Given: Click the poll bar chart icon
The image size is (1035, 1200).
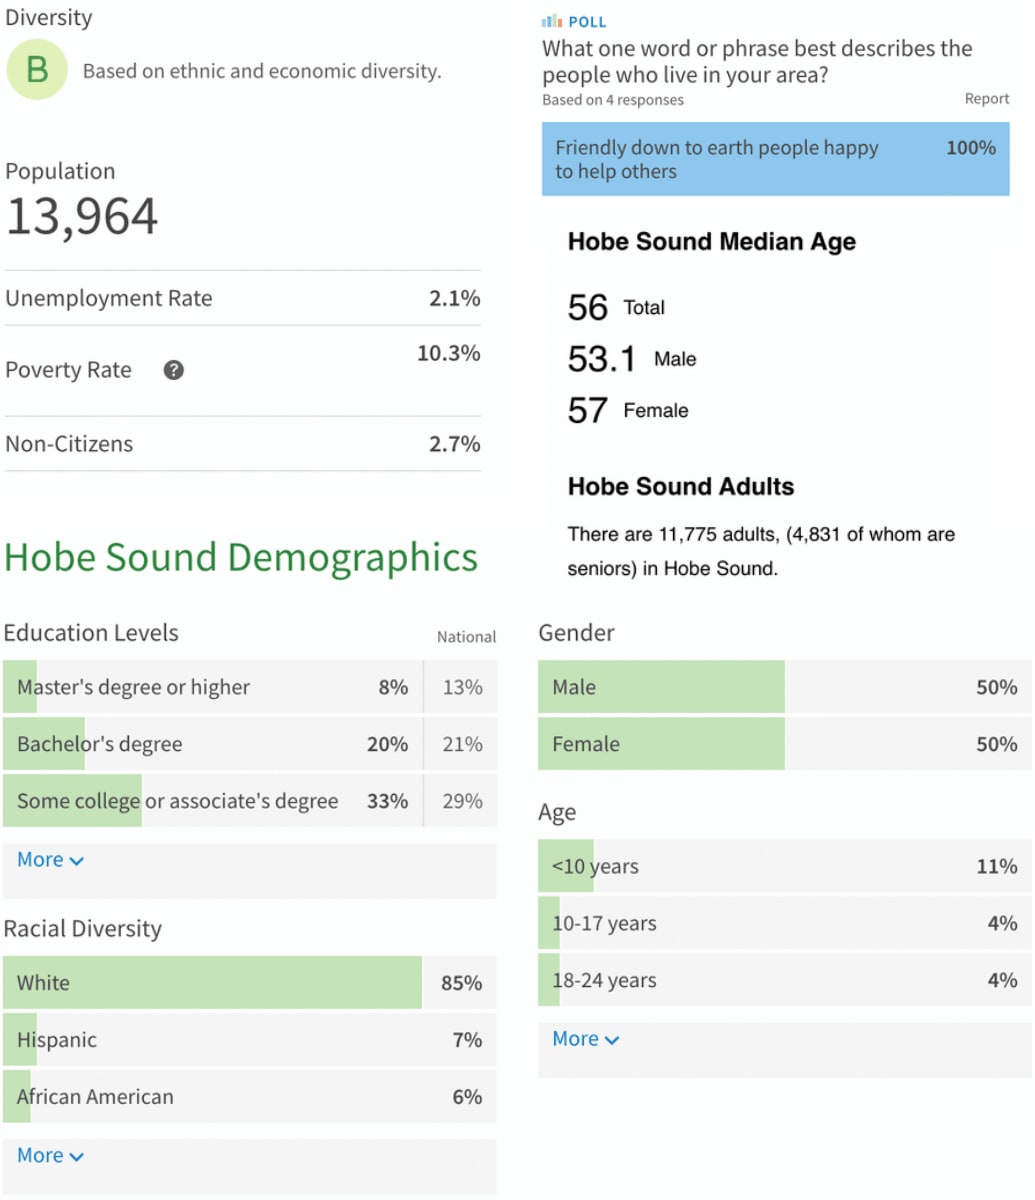Looking at the screenshot, I should click(x=551, y=21).
